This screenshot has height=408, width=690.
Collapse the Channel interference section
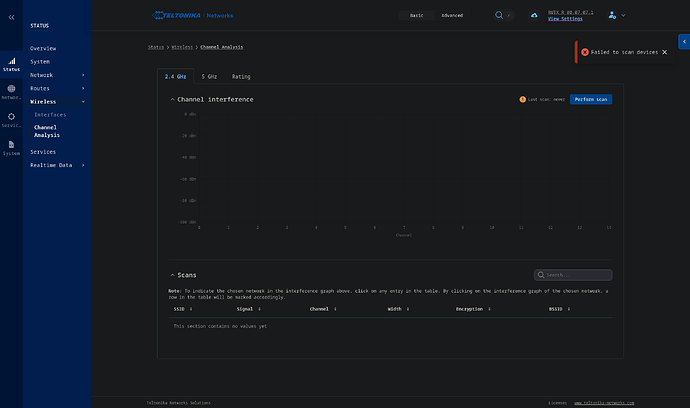coord(172,99)
